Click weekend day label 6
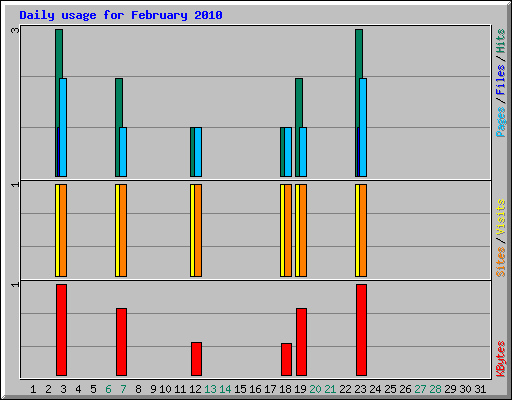Screen dimensions: 512x400 pos(108,389)
